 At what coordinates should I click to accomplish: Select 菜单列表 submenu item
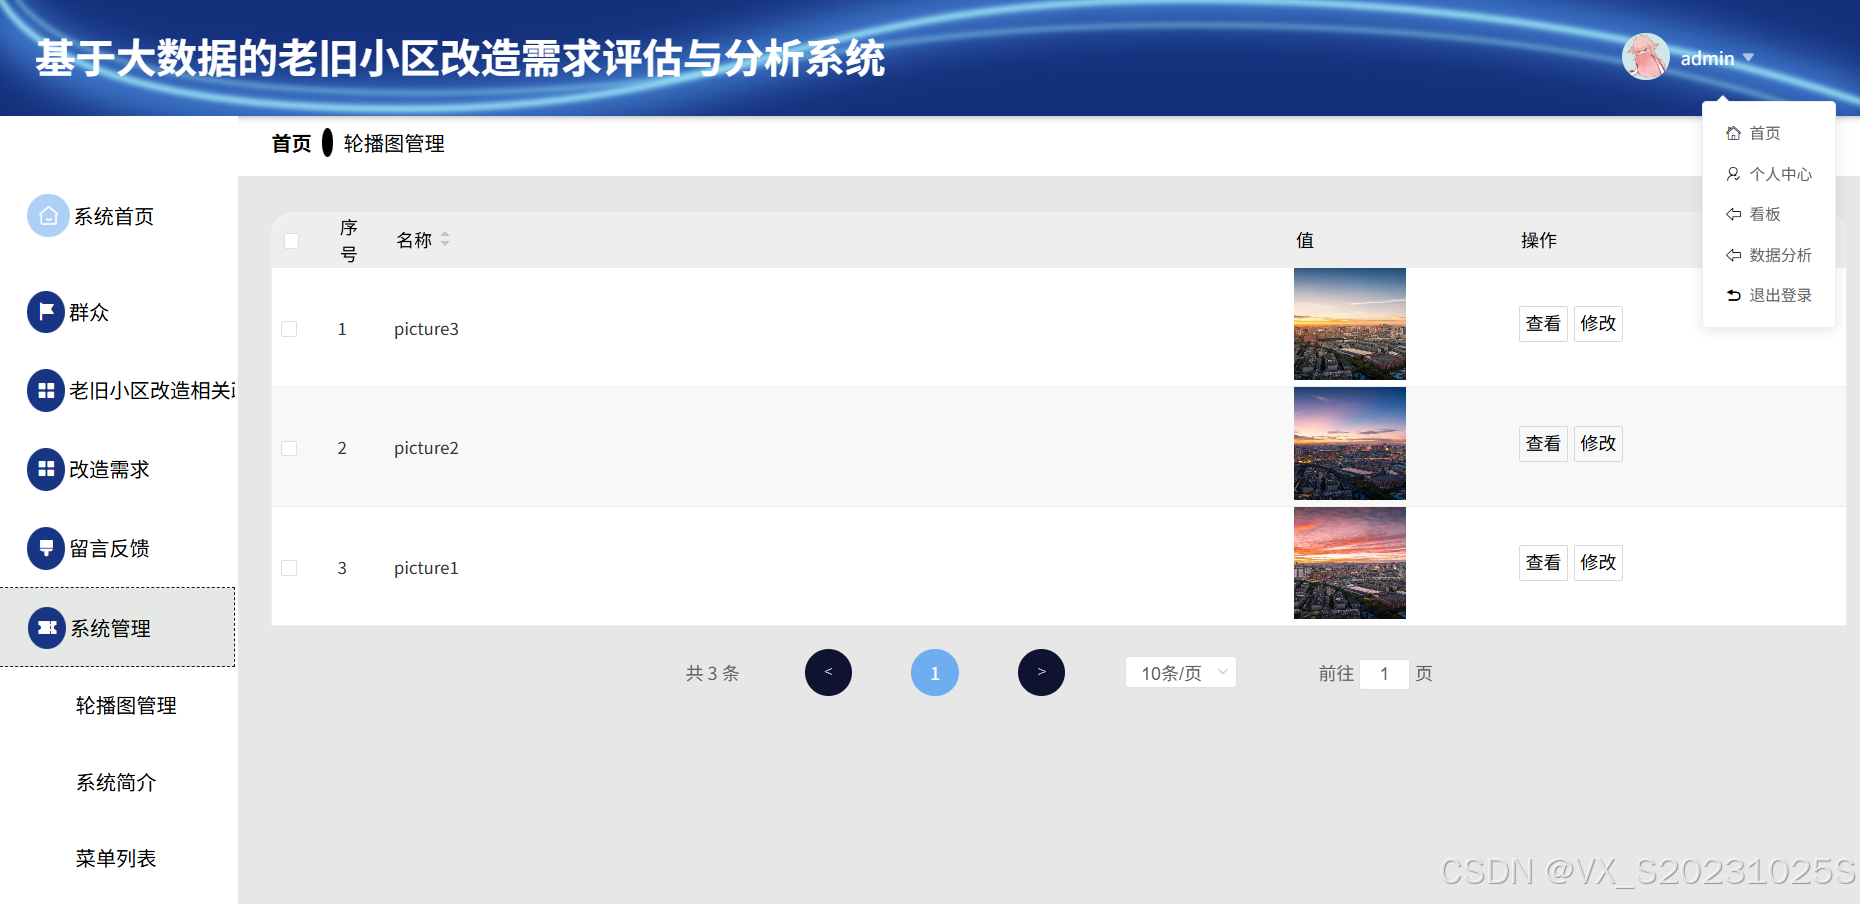116,859
